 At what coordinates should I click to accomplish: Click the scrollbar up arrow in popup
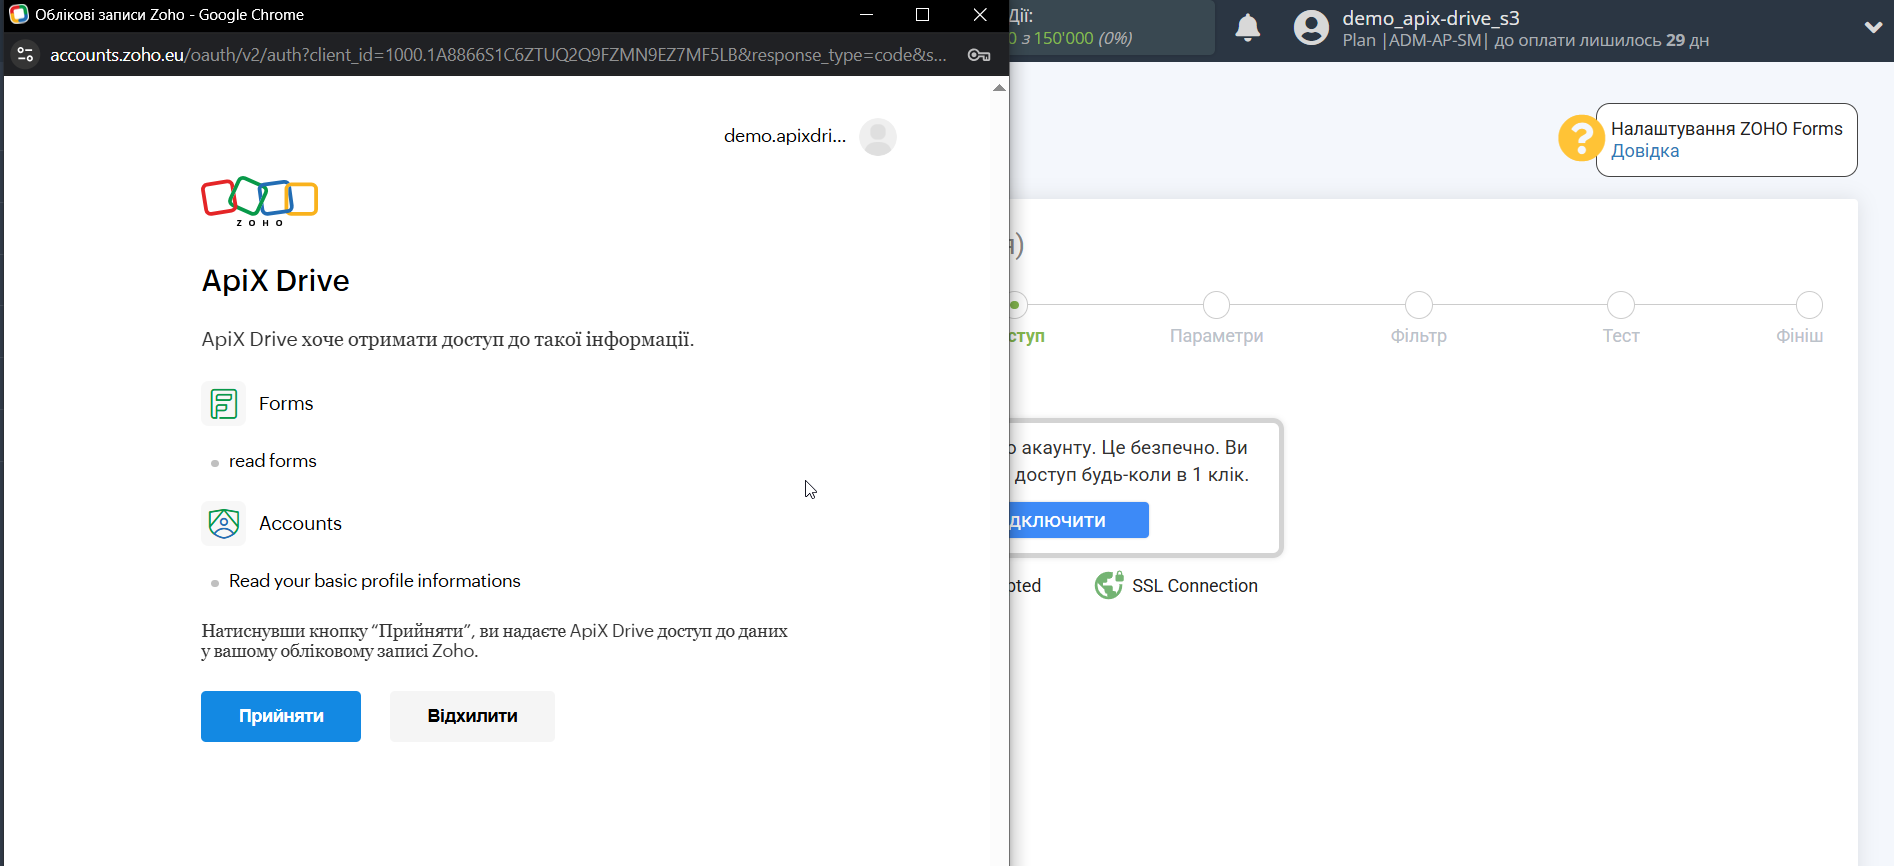[x=999, y=88]
